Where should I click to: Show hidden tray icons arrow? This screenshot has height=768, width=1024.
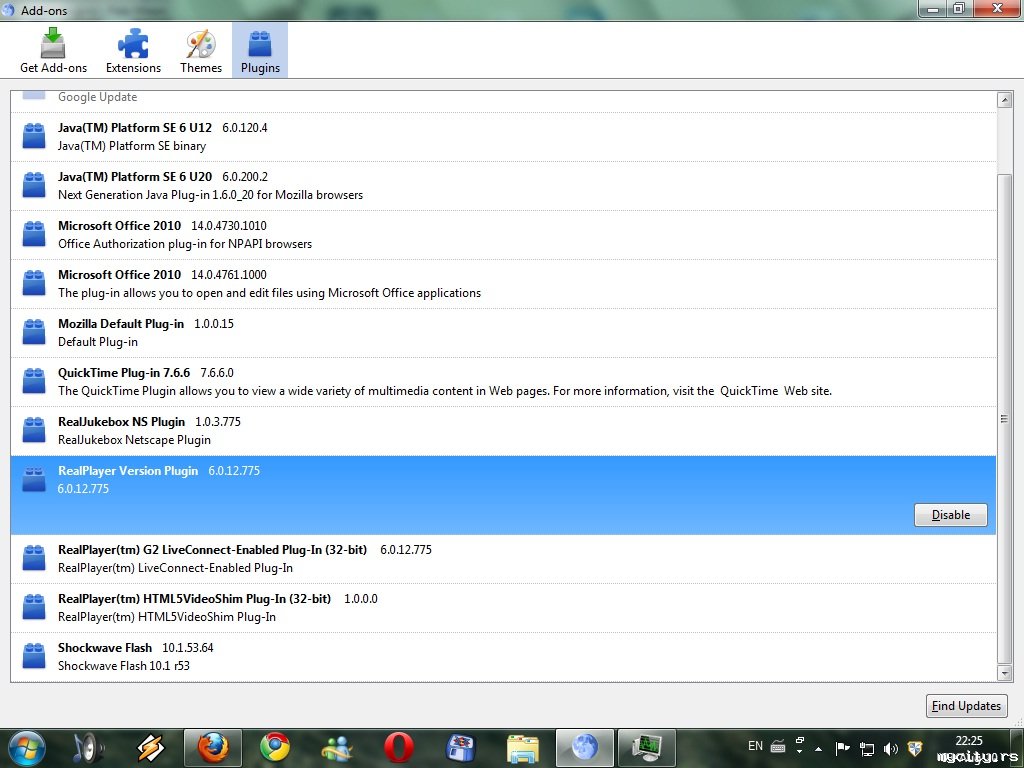(x=818, y=748)
